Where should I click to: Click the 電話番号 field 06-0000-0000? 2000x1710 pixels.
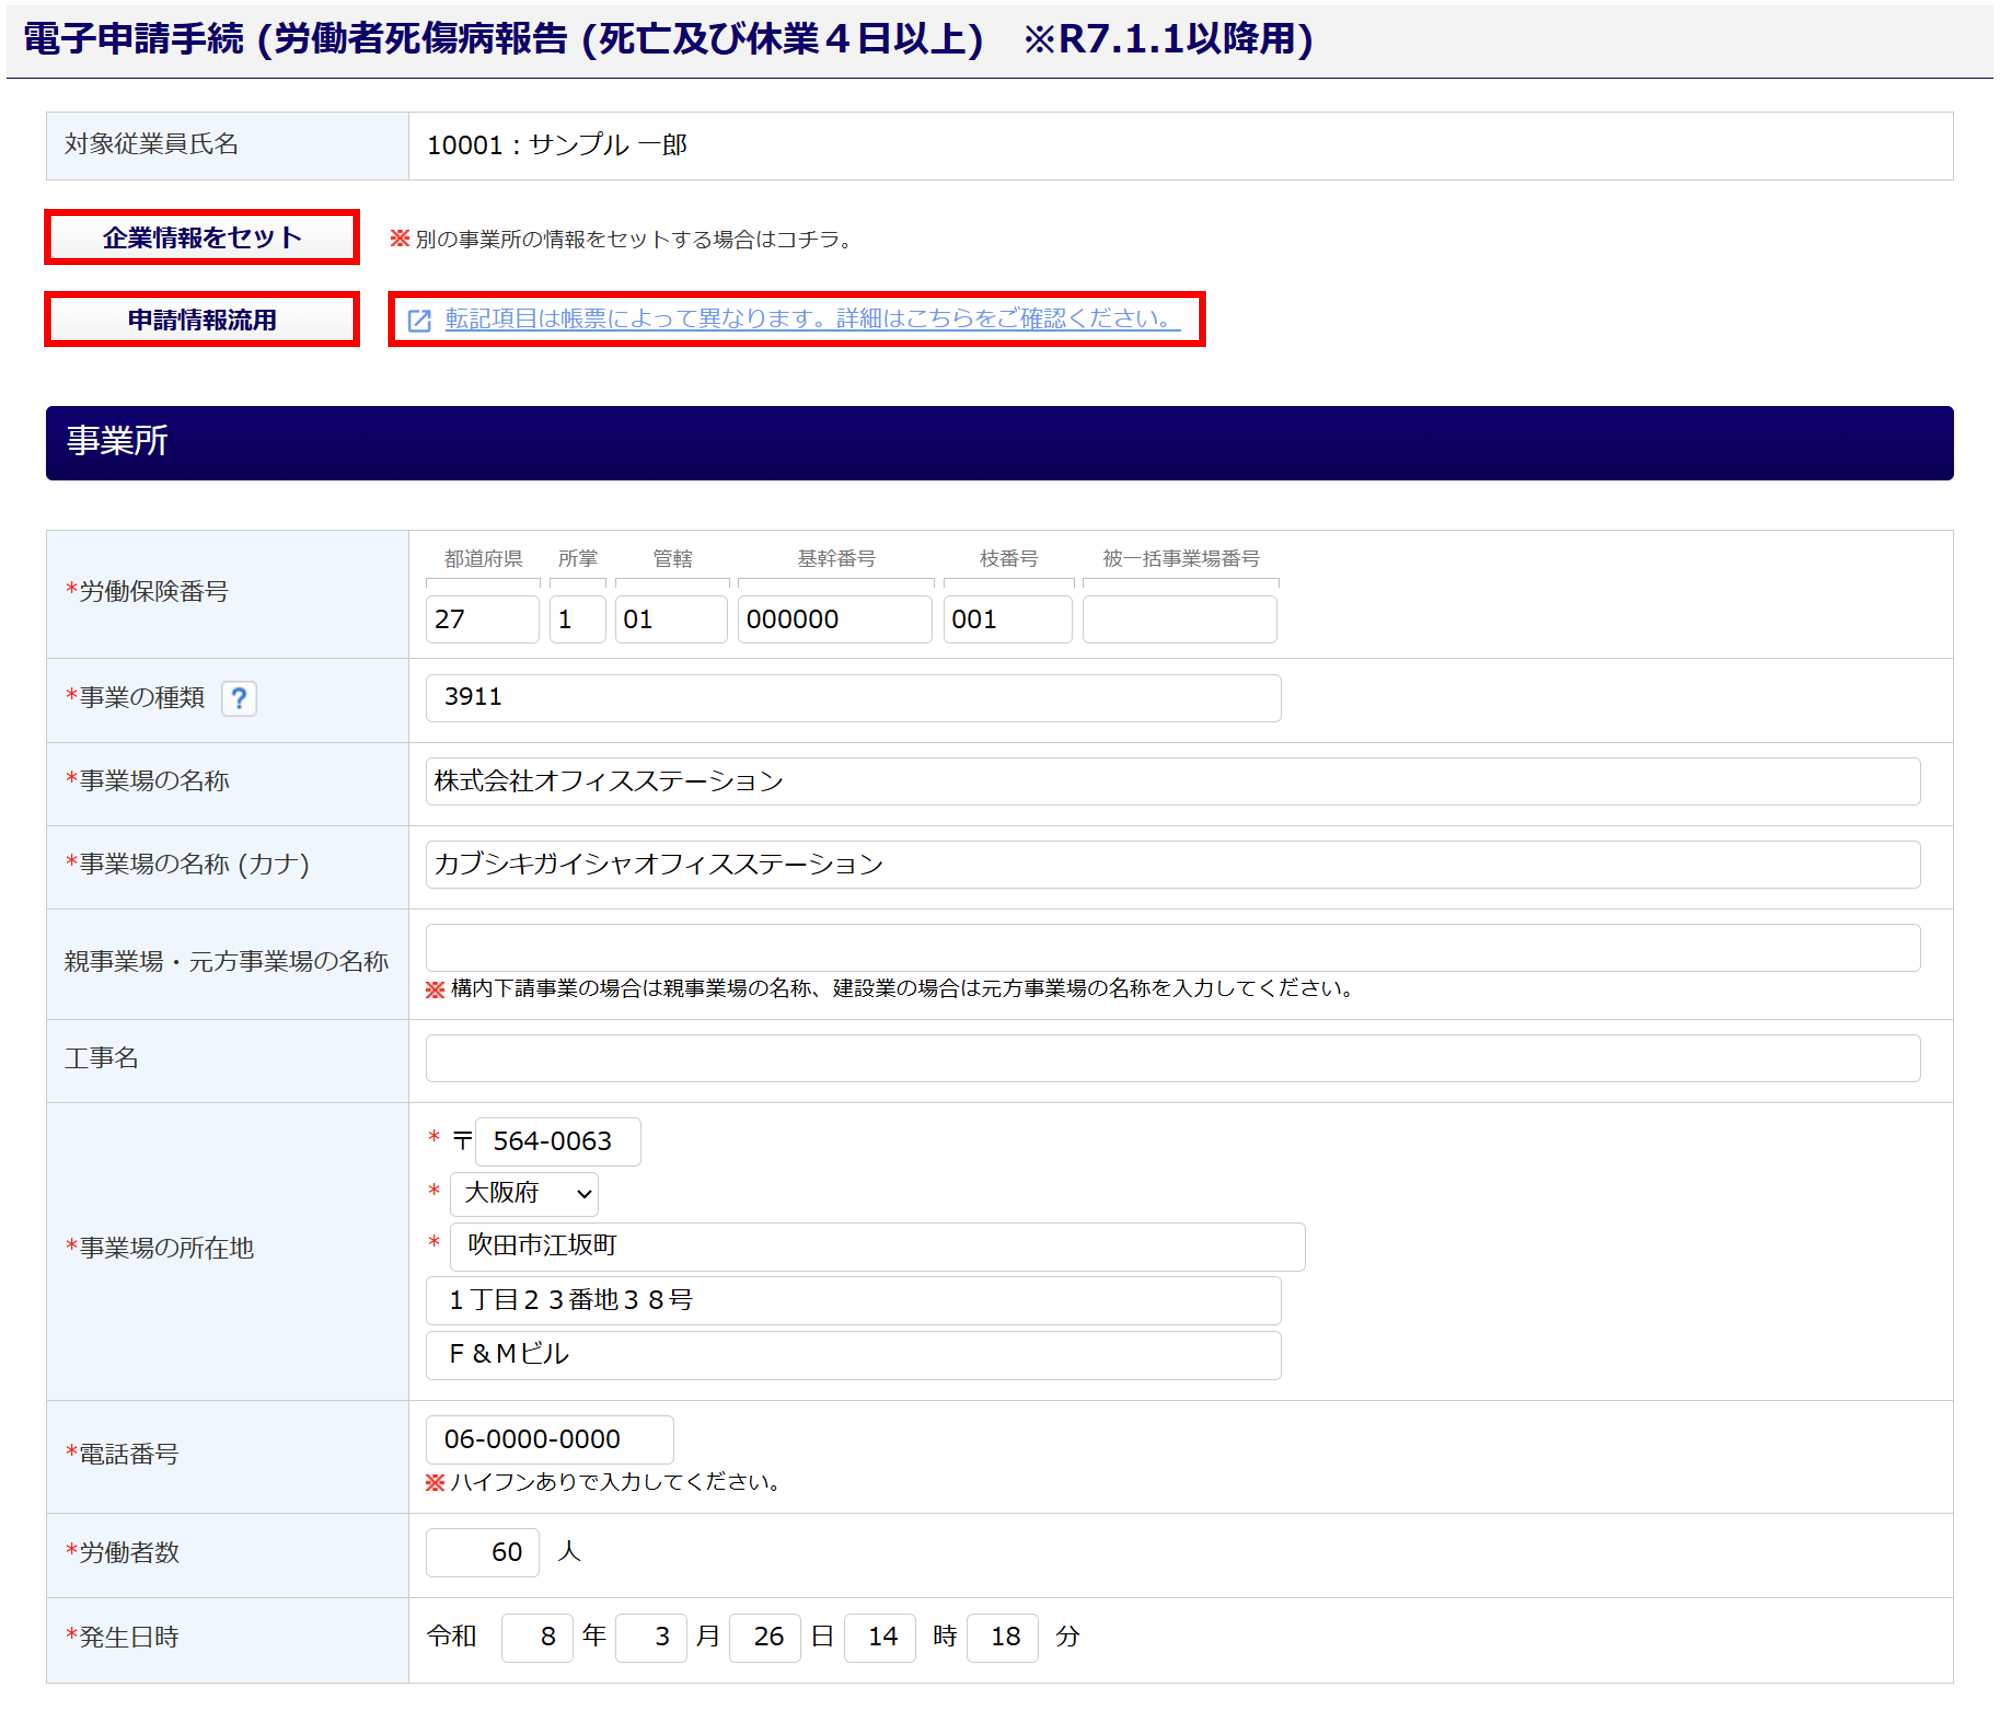tap(549, 1439)
